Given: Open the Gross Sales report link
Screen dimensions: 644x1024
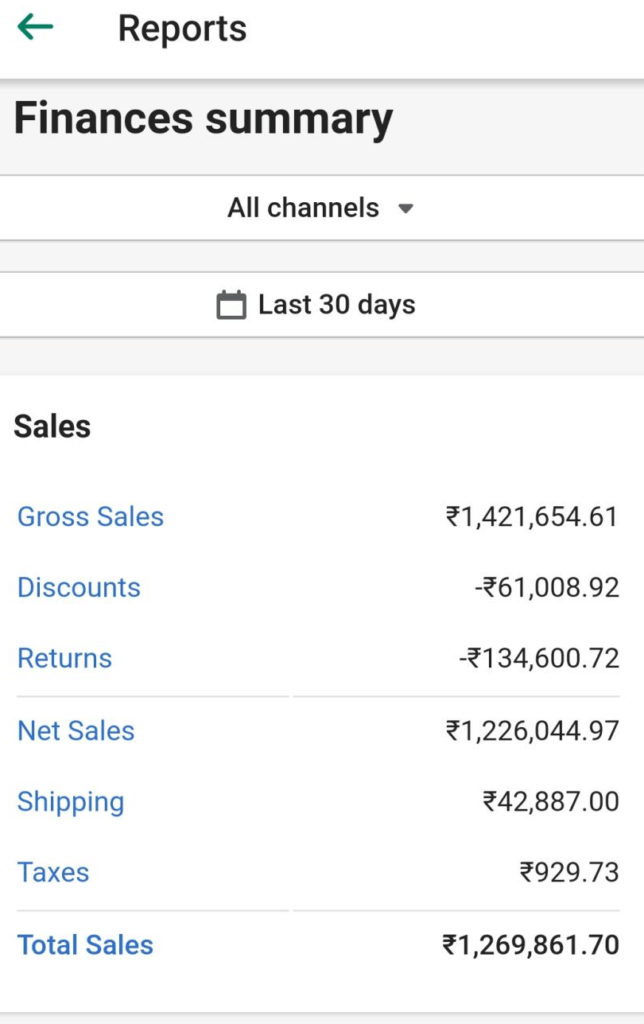Looking at the screenshot, I should 90,517.
